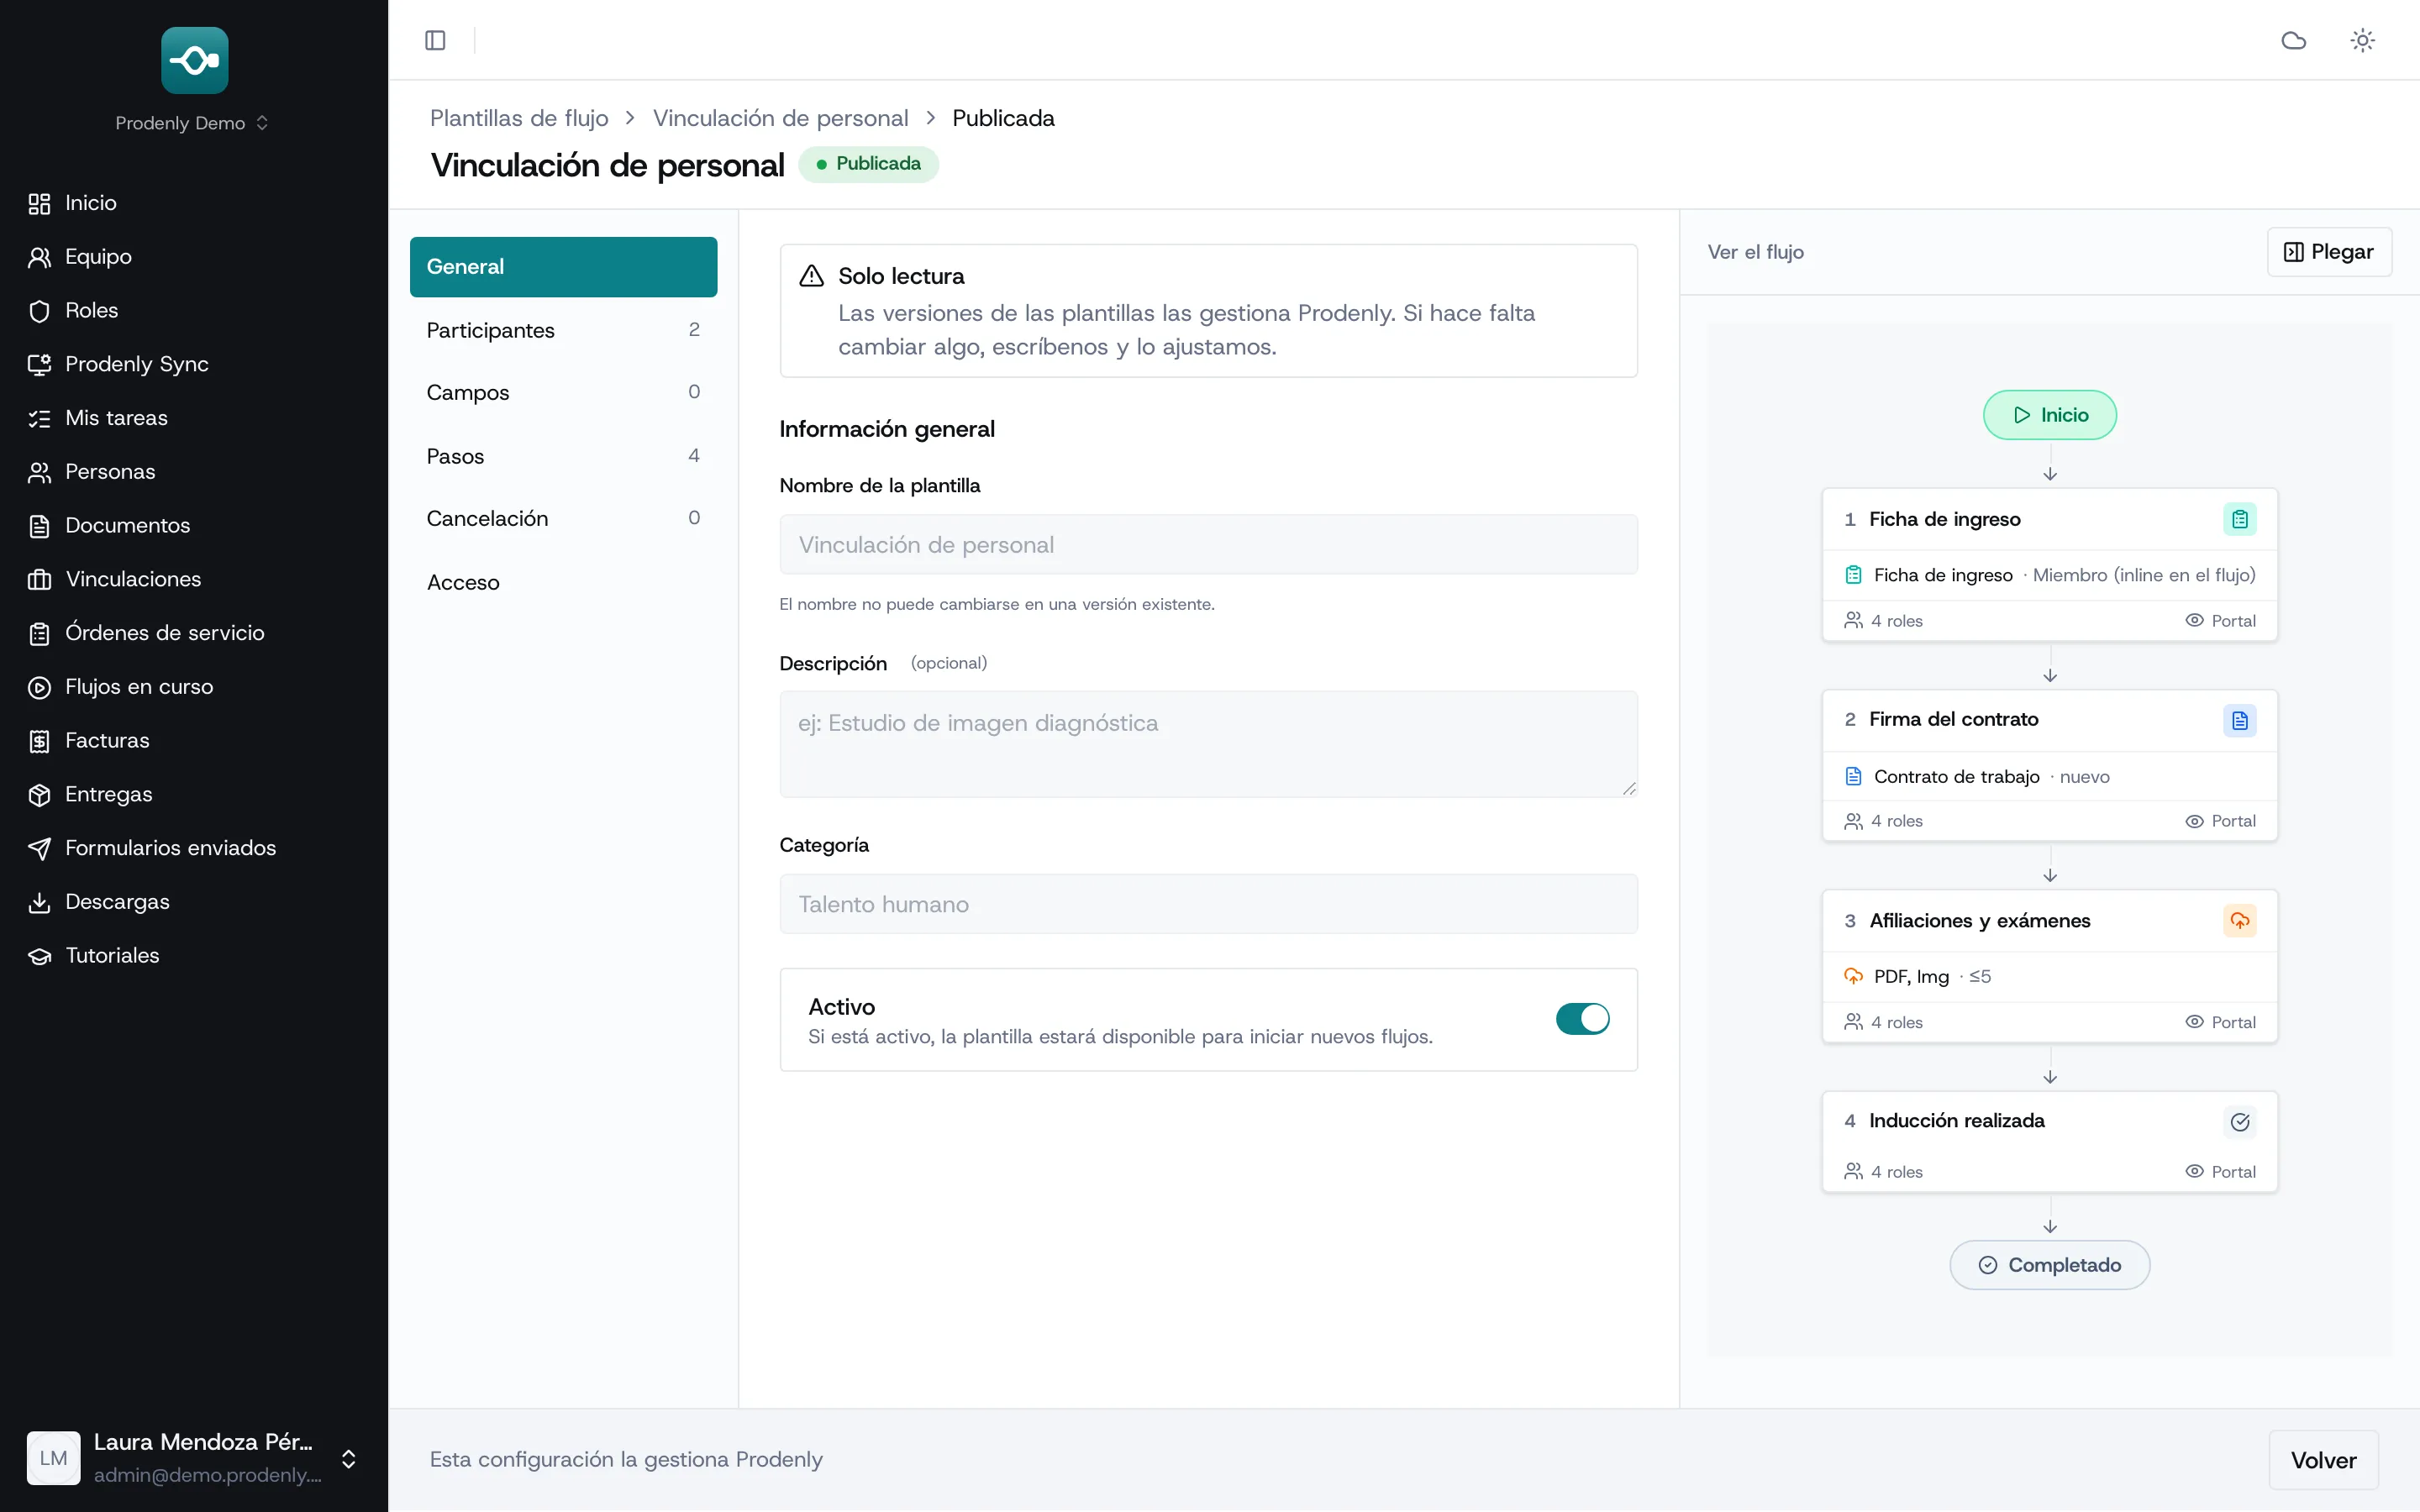Click the cloud sync icon
The width and height of the screenshot is (2420, 1512).
click(x=2293, y=40)
